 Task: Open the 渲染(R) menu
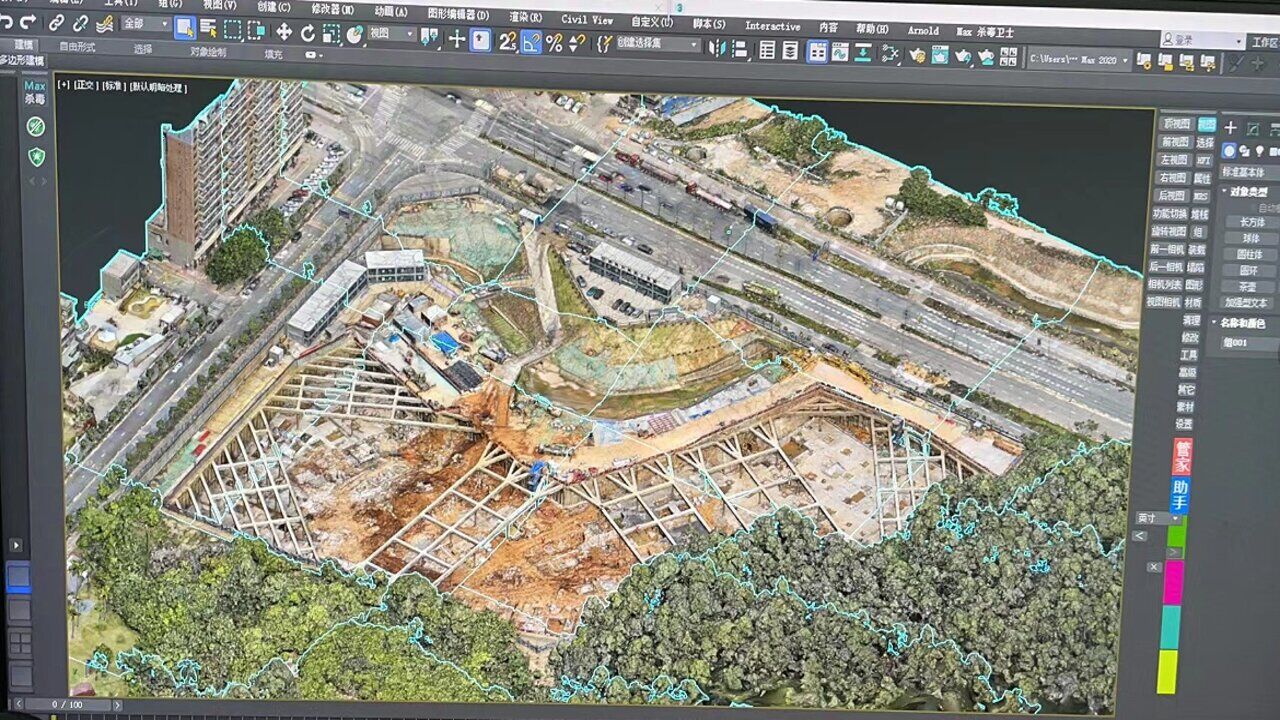coord(526,17)
